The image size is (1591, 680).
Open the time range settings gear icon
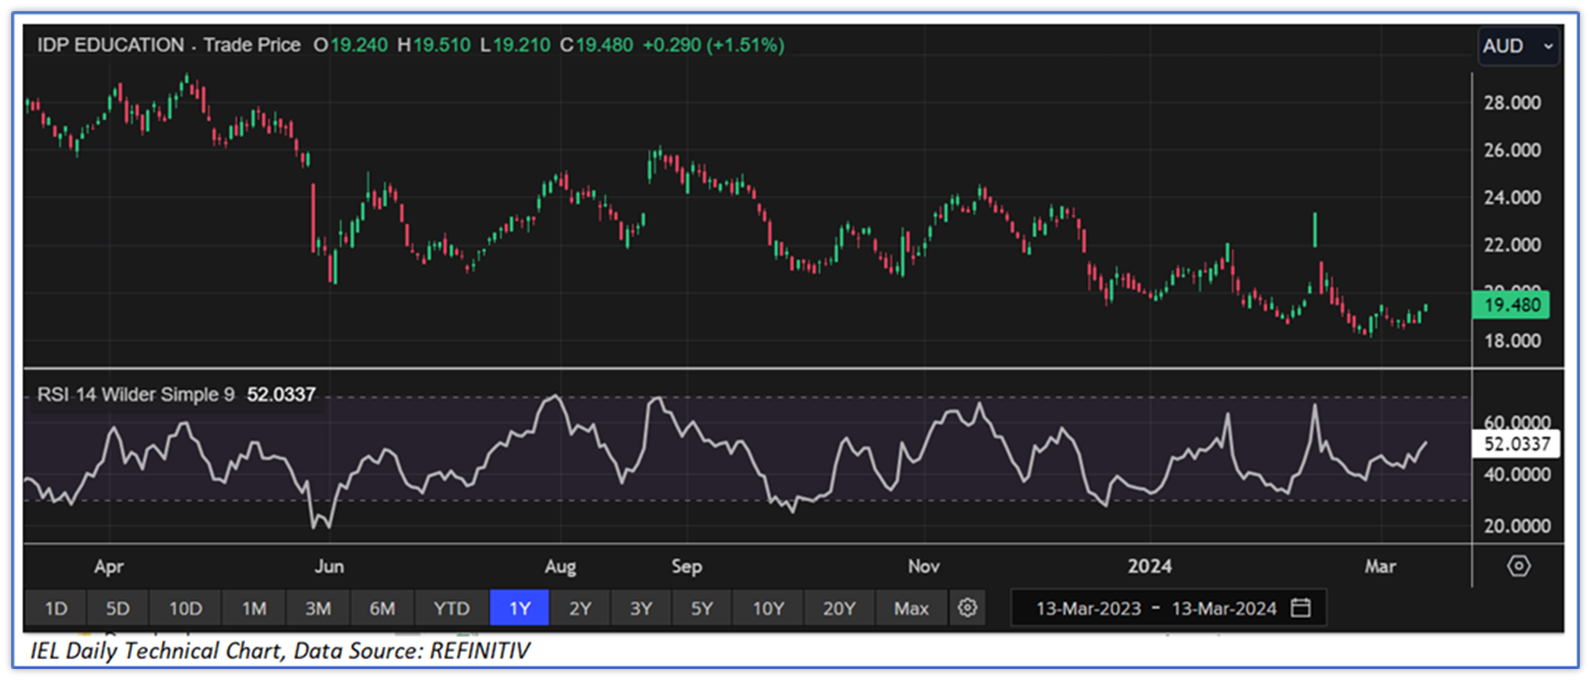click(967, 608)
